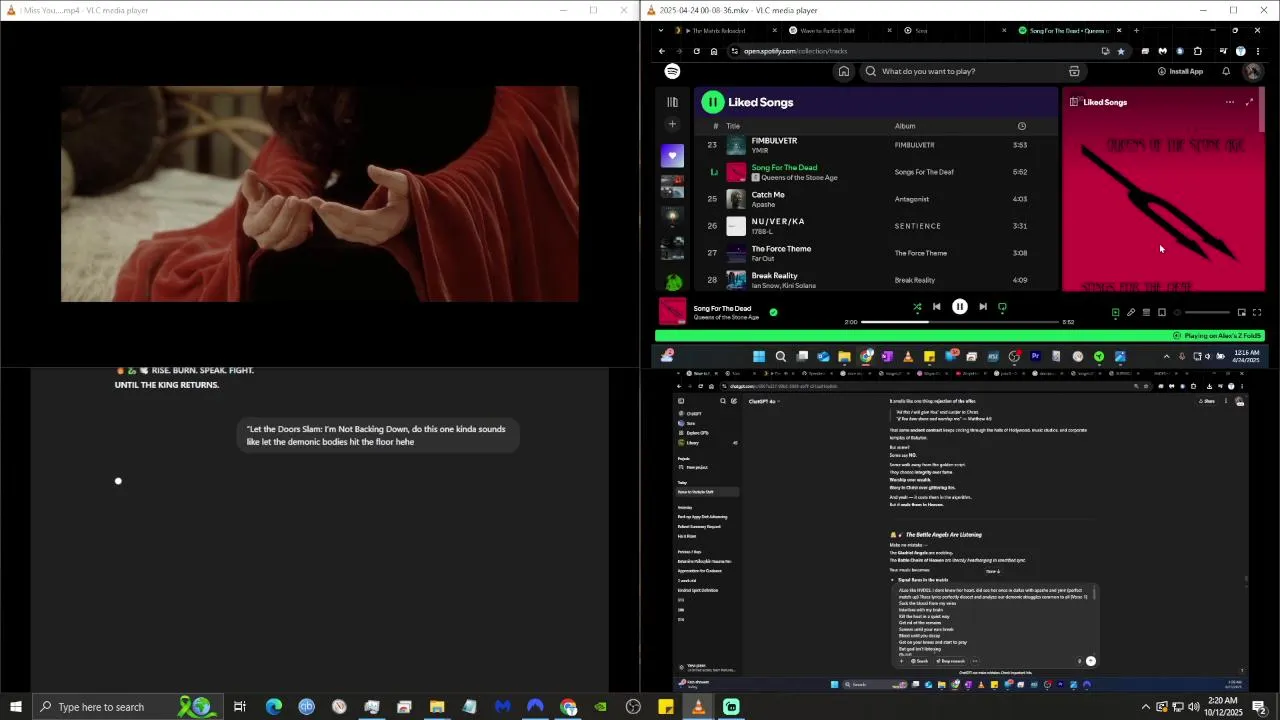Toggle Spotify shuffle
The height and width of the screenshot is (720, 1280).
click(917, 307)
